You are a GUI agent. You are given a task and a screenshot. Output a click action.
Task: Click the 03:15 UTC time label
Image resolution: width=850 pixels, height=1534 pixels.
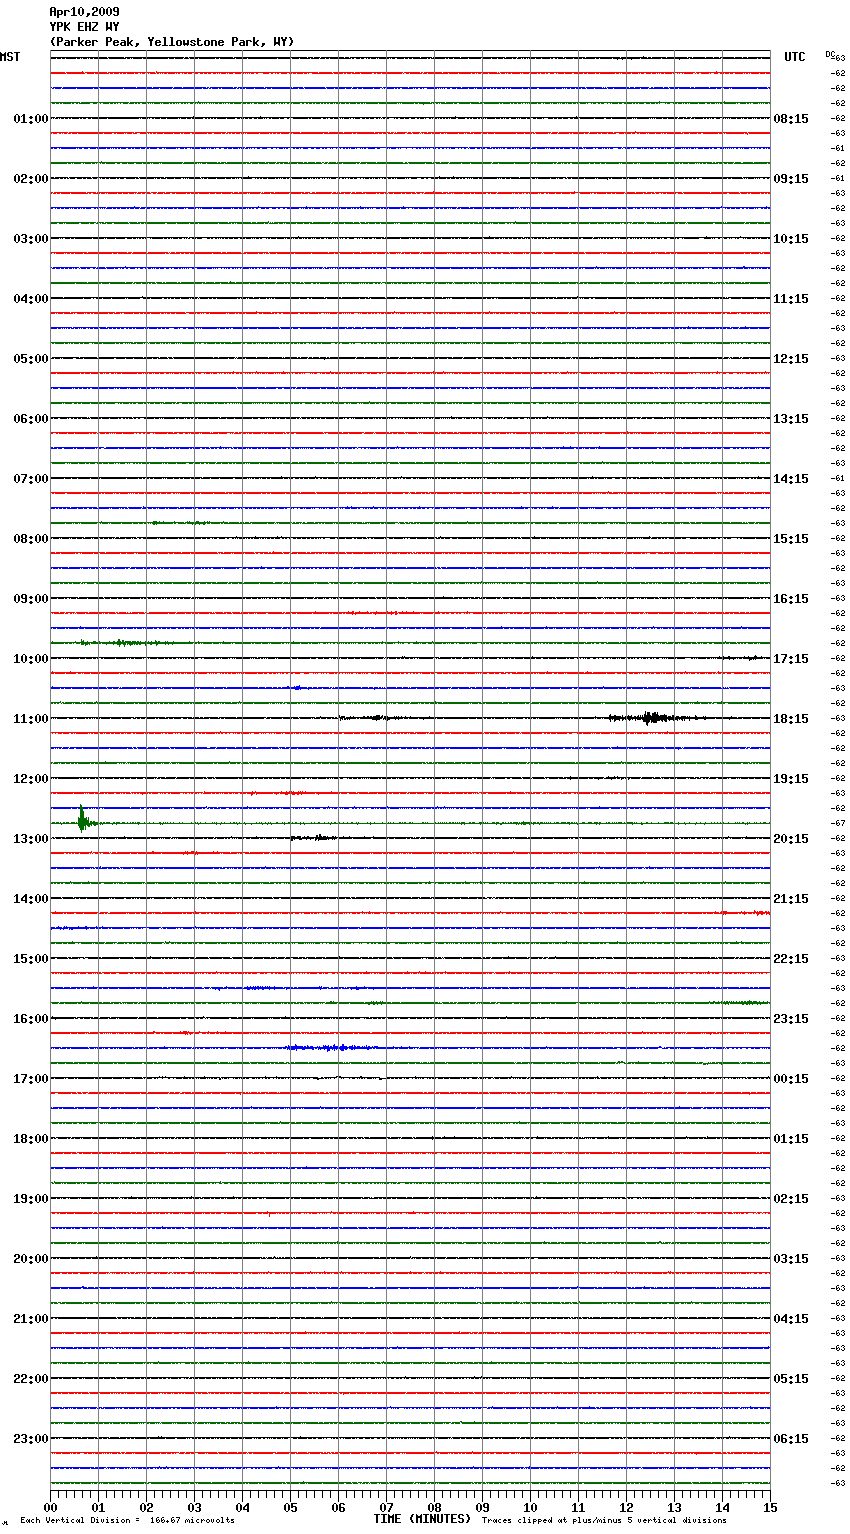pyautogui.click(x=791, y=1259)
